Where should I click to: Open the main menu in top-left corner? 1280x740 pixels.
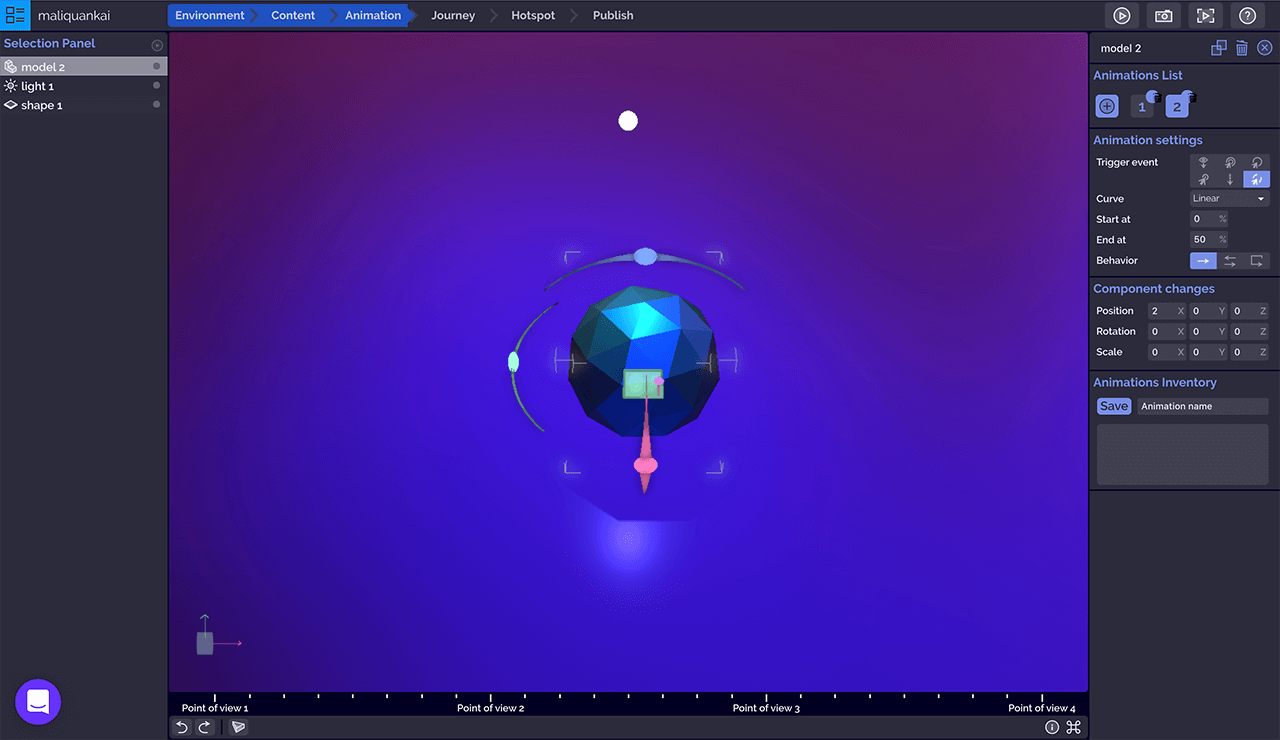point(15,16)
